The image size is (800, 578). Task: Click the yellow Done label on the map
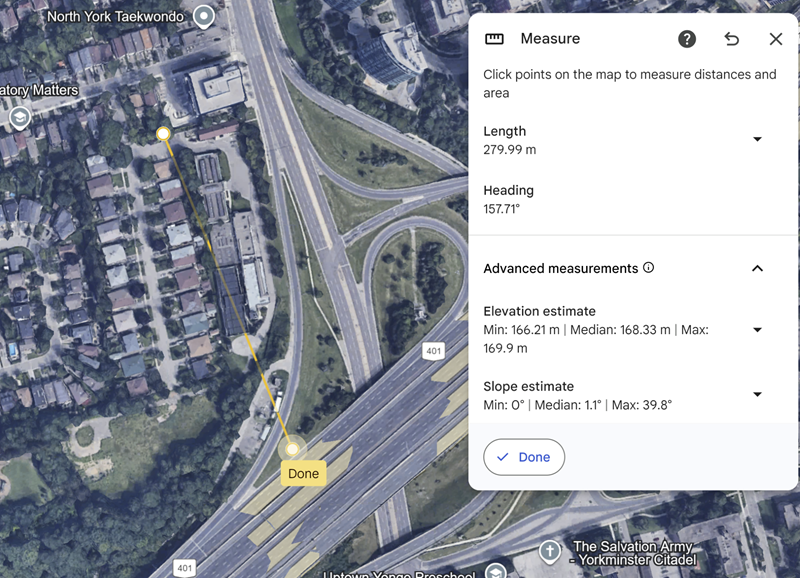[303, 474]
